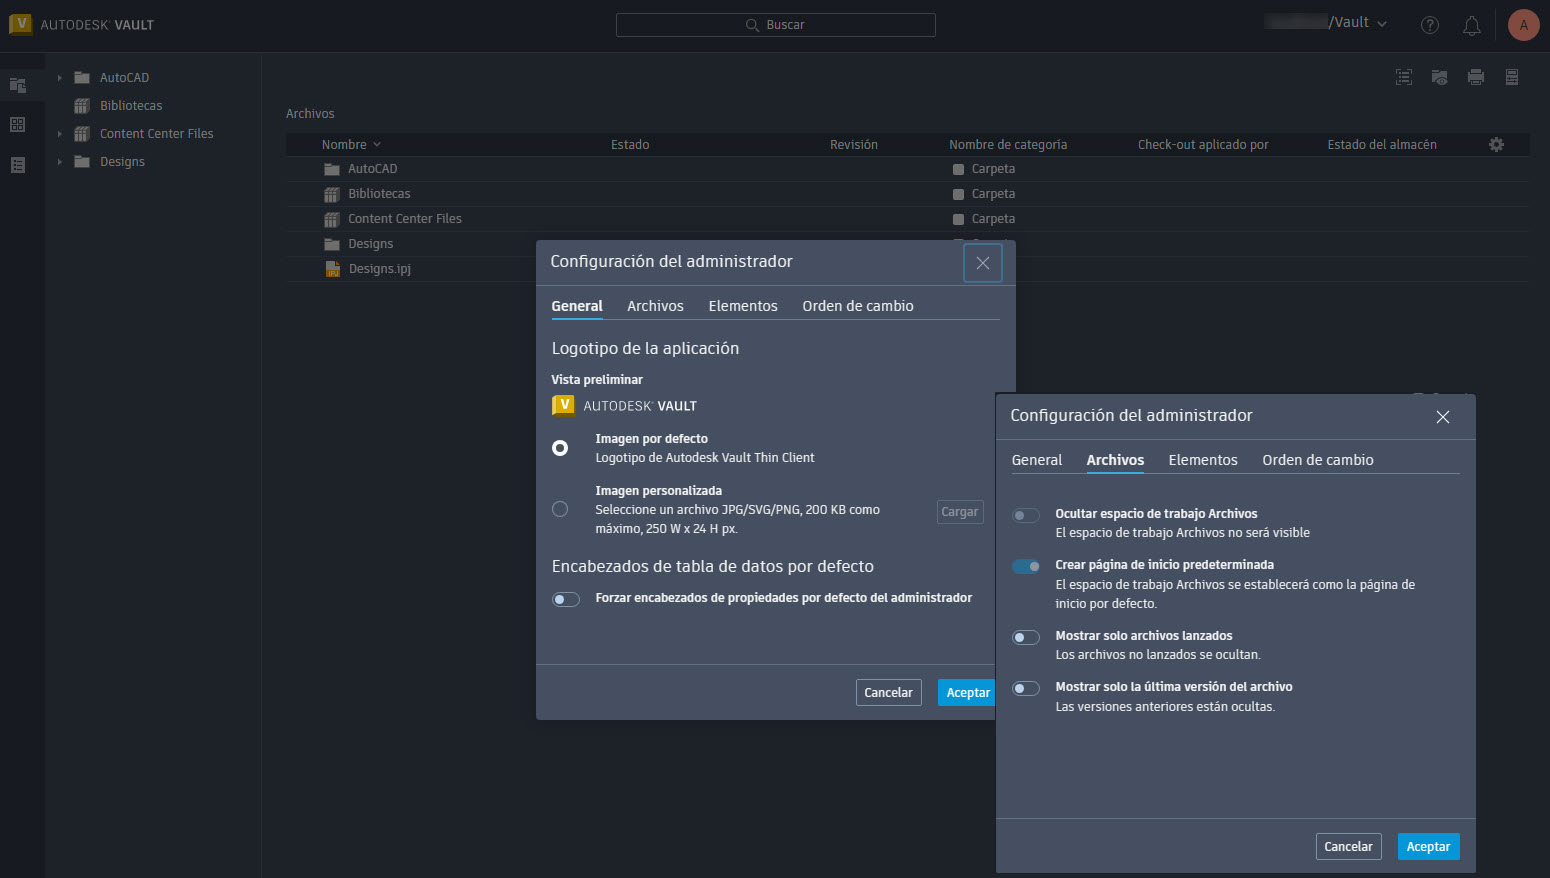Switch to Elementos tab in file-toggles dialog
Screen dimensions: 1550x878
(x=1203, y=460)
